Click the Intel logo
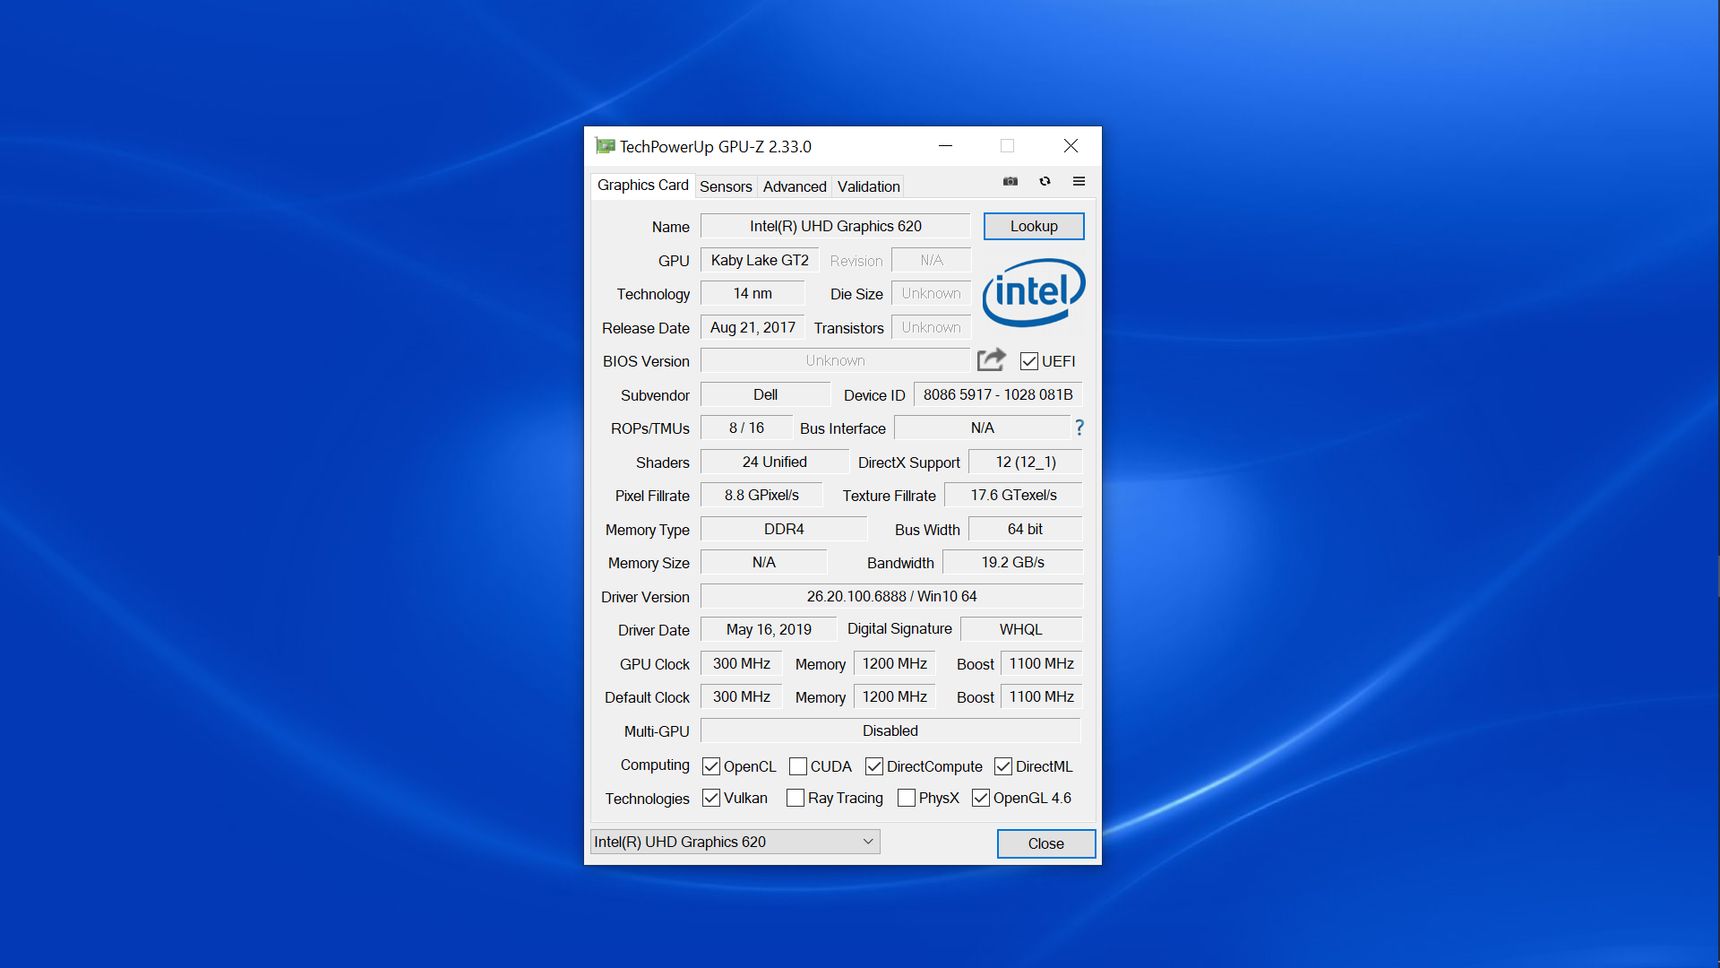 pos(1033,293)
